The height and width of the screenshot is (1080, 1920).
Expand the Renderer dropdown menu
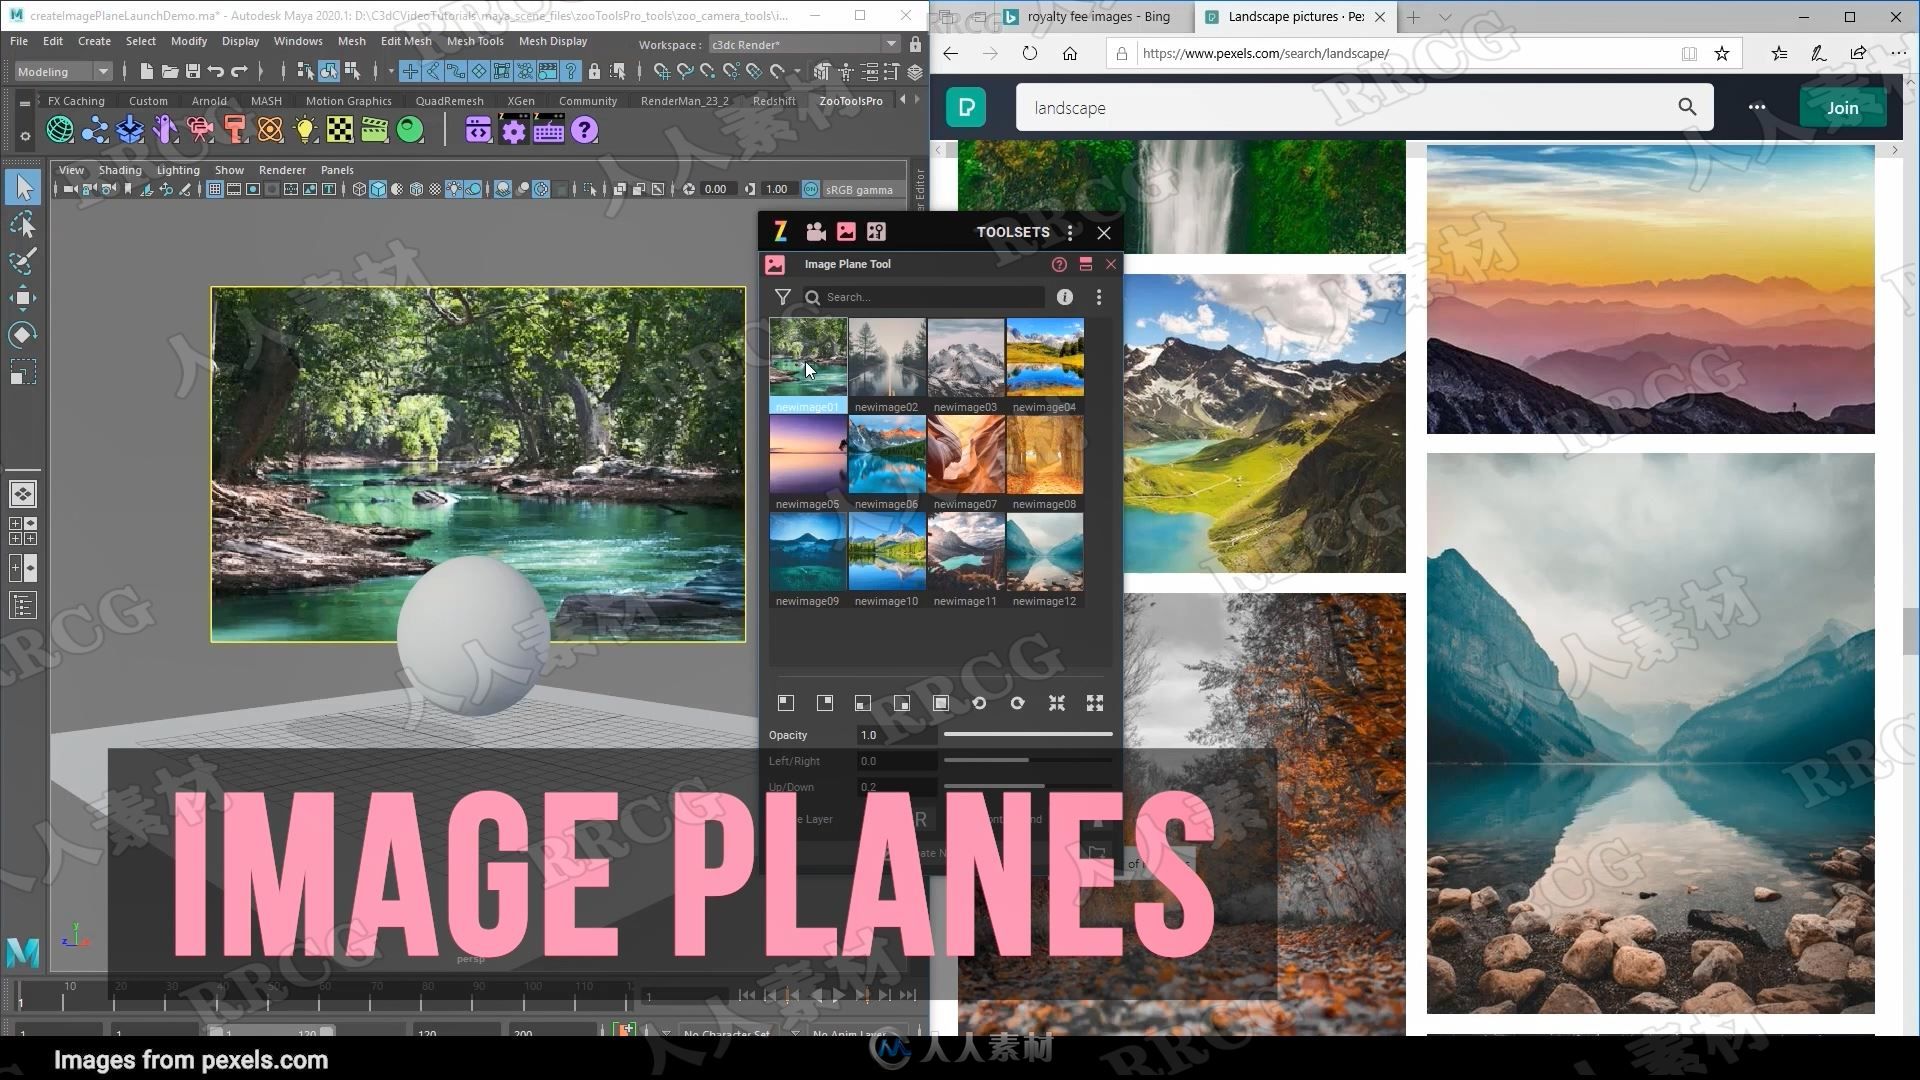tap(282, 169)
